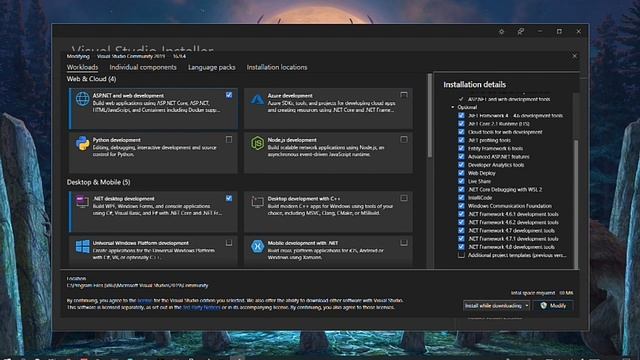
Task: Uncheck .NET Core 2.1 Runtime (LTS)
Action: point(461,124)
